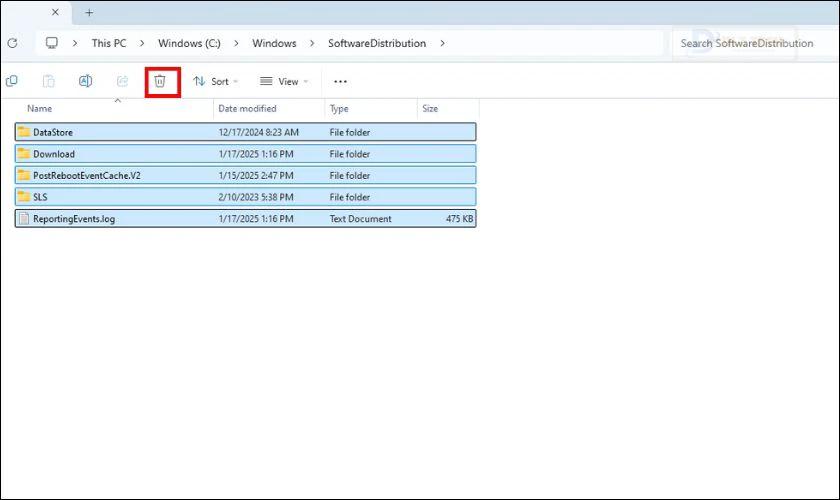Click the Share toolbar icon
Screen dimensions: 840x500
pyautogui.click(x=123, y=81)
